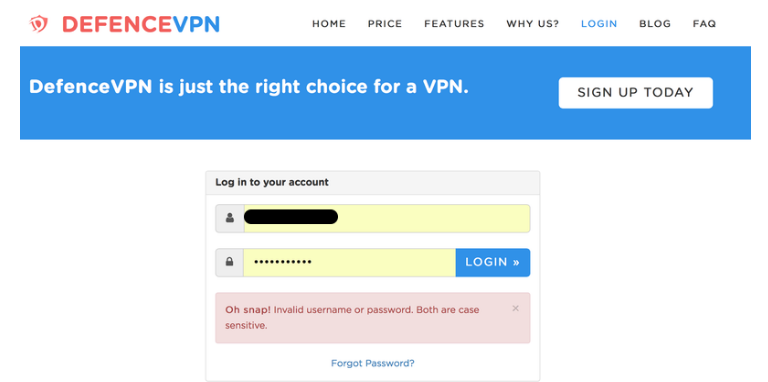The height and width of the screenshot is (382, 768).
Task: Click the 'Log in to your account' header
Action: (x=272, y=182)
